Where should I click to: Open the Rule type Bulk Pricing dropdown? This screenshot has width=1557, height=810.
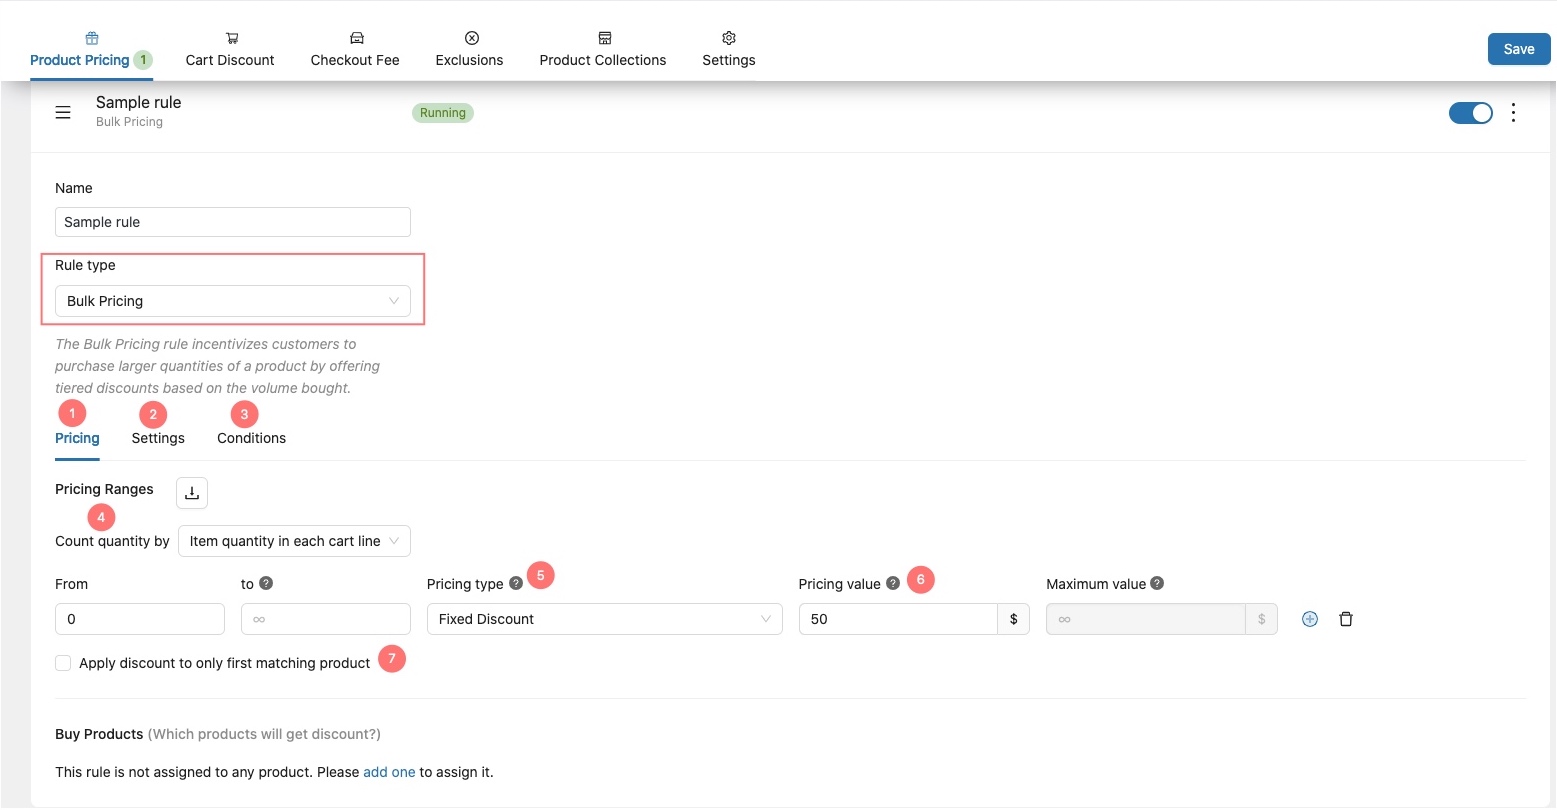click(x=233, y=301)
